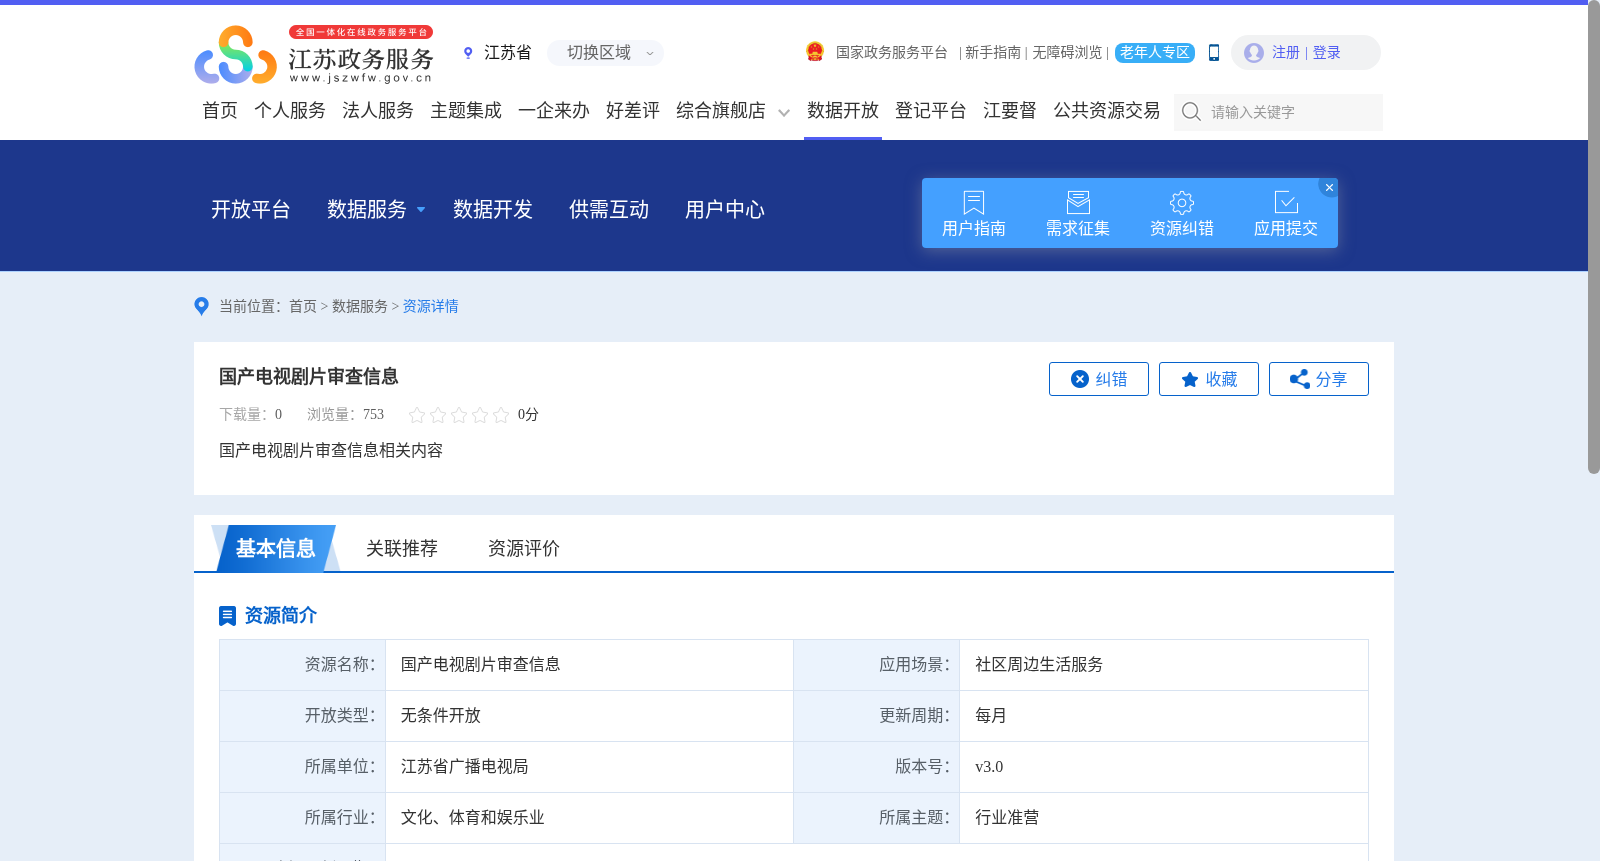This screenshot has height=861, width=1600.
Task: Click the location pin icon beside 江苏省
Action: pos(468,53)
